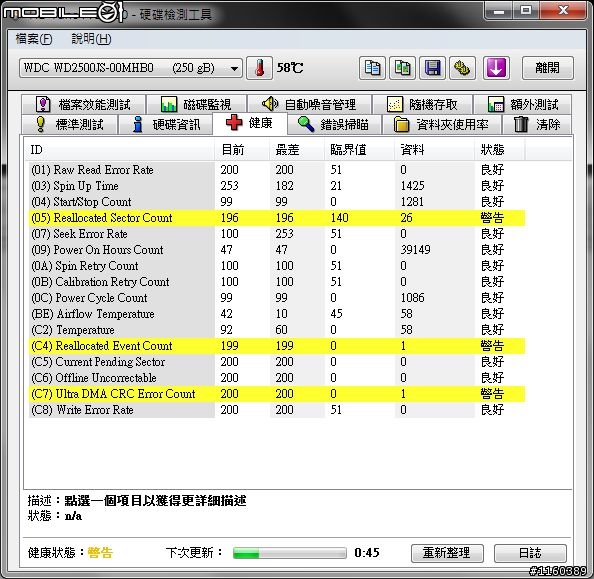
Task: Select the (04) Start/Stop Count row
Action: (277, 202)
